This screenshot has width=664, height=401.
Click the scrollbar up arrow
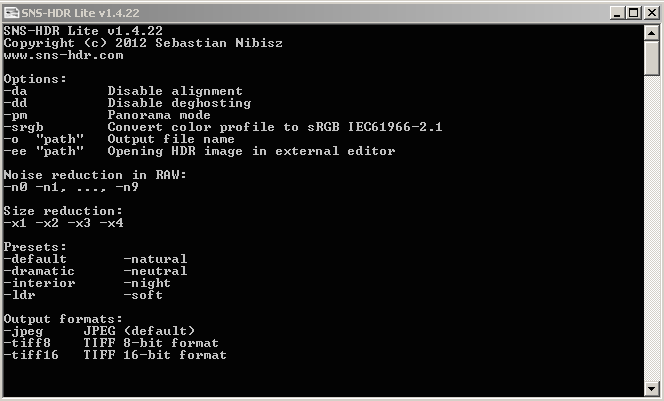pos(651,33)
